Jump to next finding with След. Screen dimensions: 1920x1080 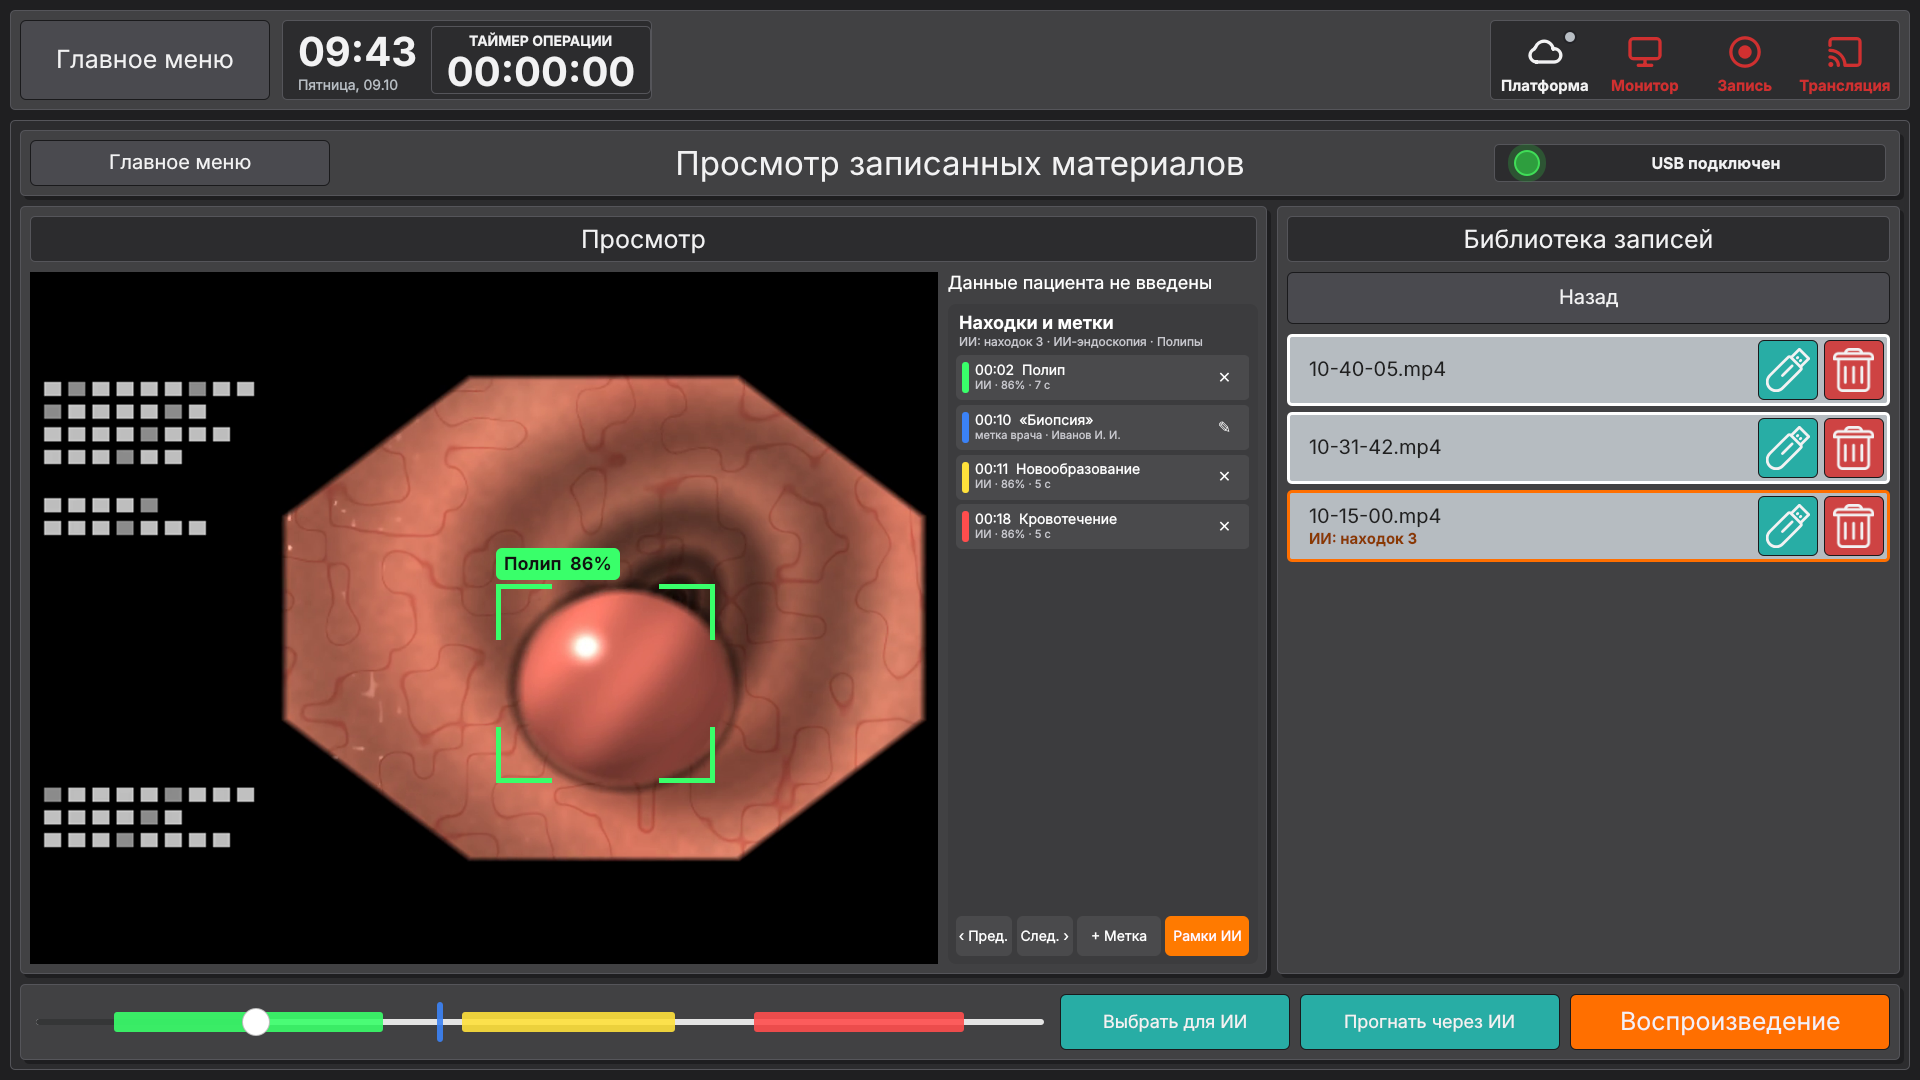point(1044,936)
